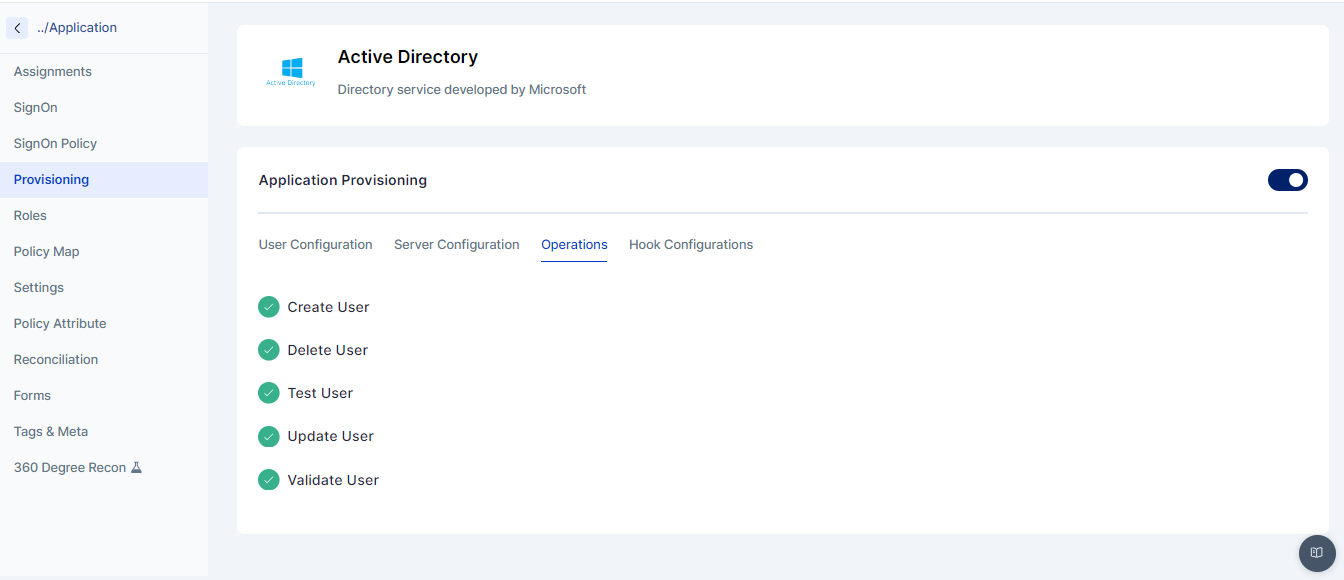Image resolution: width=1344 pixels, height=580 pixels.
Task: Navigate to Policy Map
Action: [46, 252]
